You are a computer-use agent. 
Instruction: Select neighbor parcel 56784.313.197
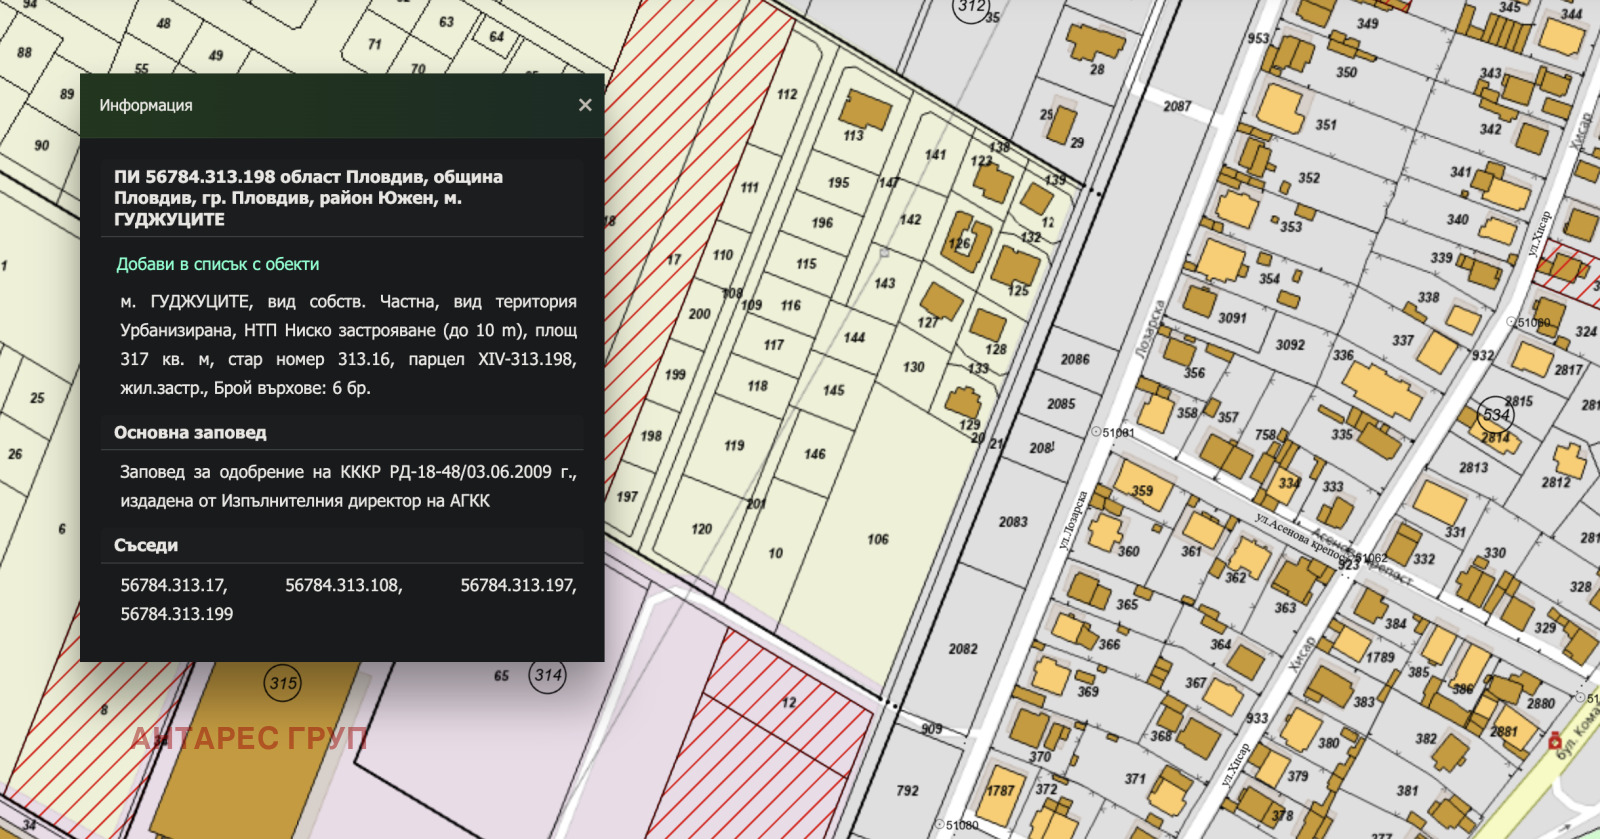pos(518,585)
